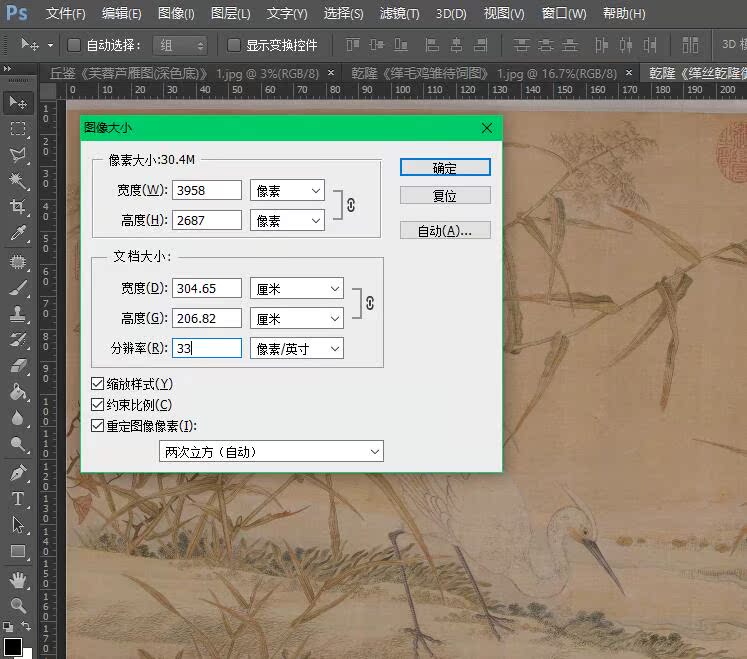Uncheck 缩放样式 checkbox

coord(97,384)
